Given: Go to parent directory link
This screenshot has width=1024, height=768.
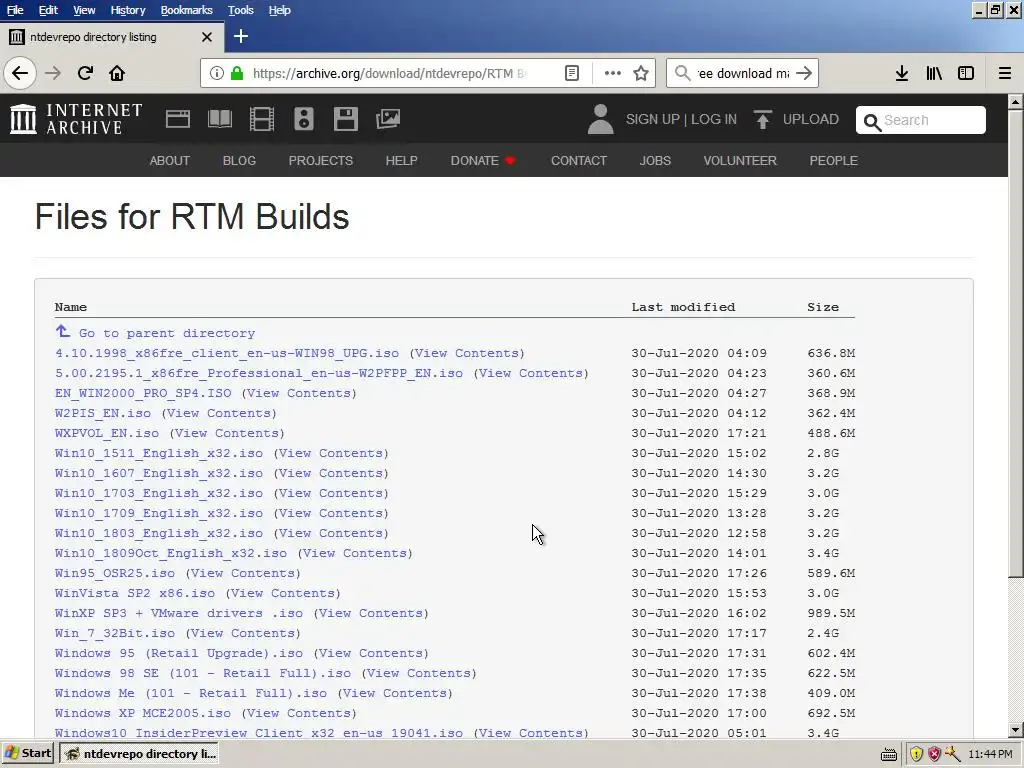Looking at the screenshot, I should (155, 333).
